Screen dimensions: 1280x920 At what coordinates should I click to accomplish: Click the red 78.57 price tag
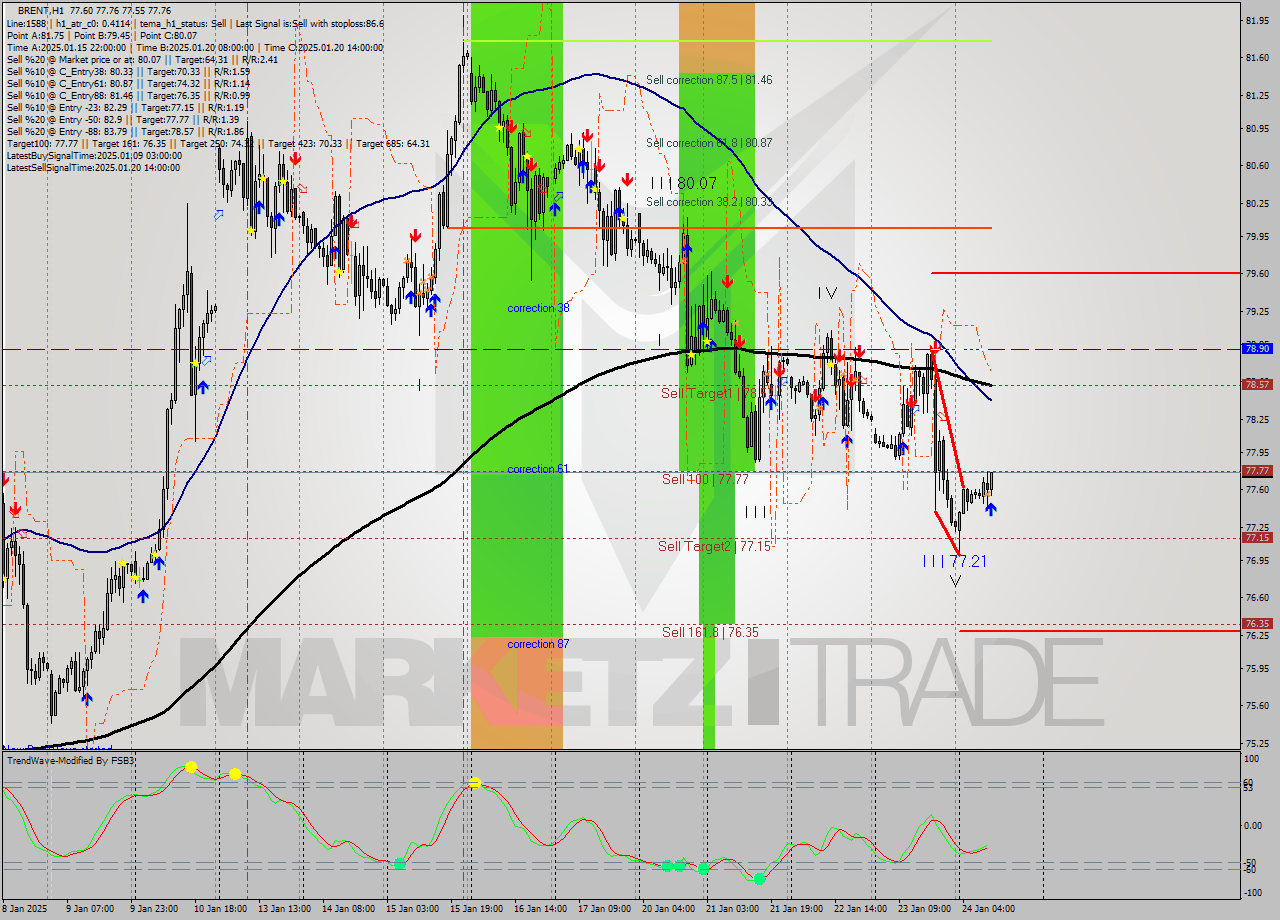pos(1257,384)
